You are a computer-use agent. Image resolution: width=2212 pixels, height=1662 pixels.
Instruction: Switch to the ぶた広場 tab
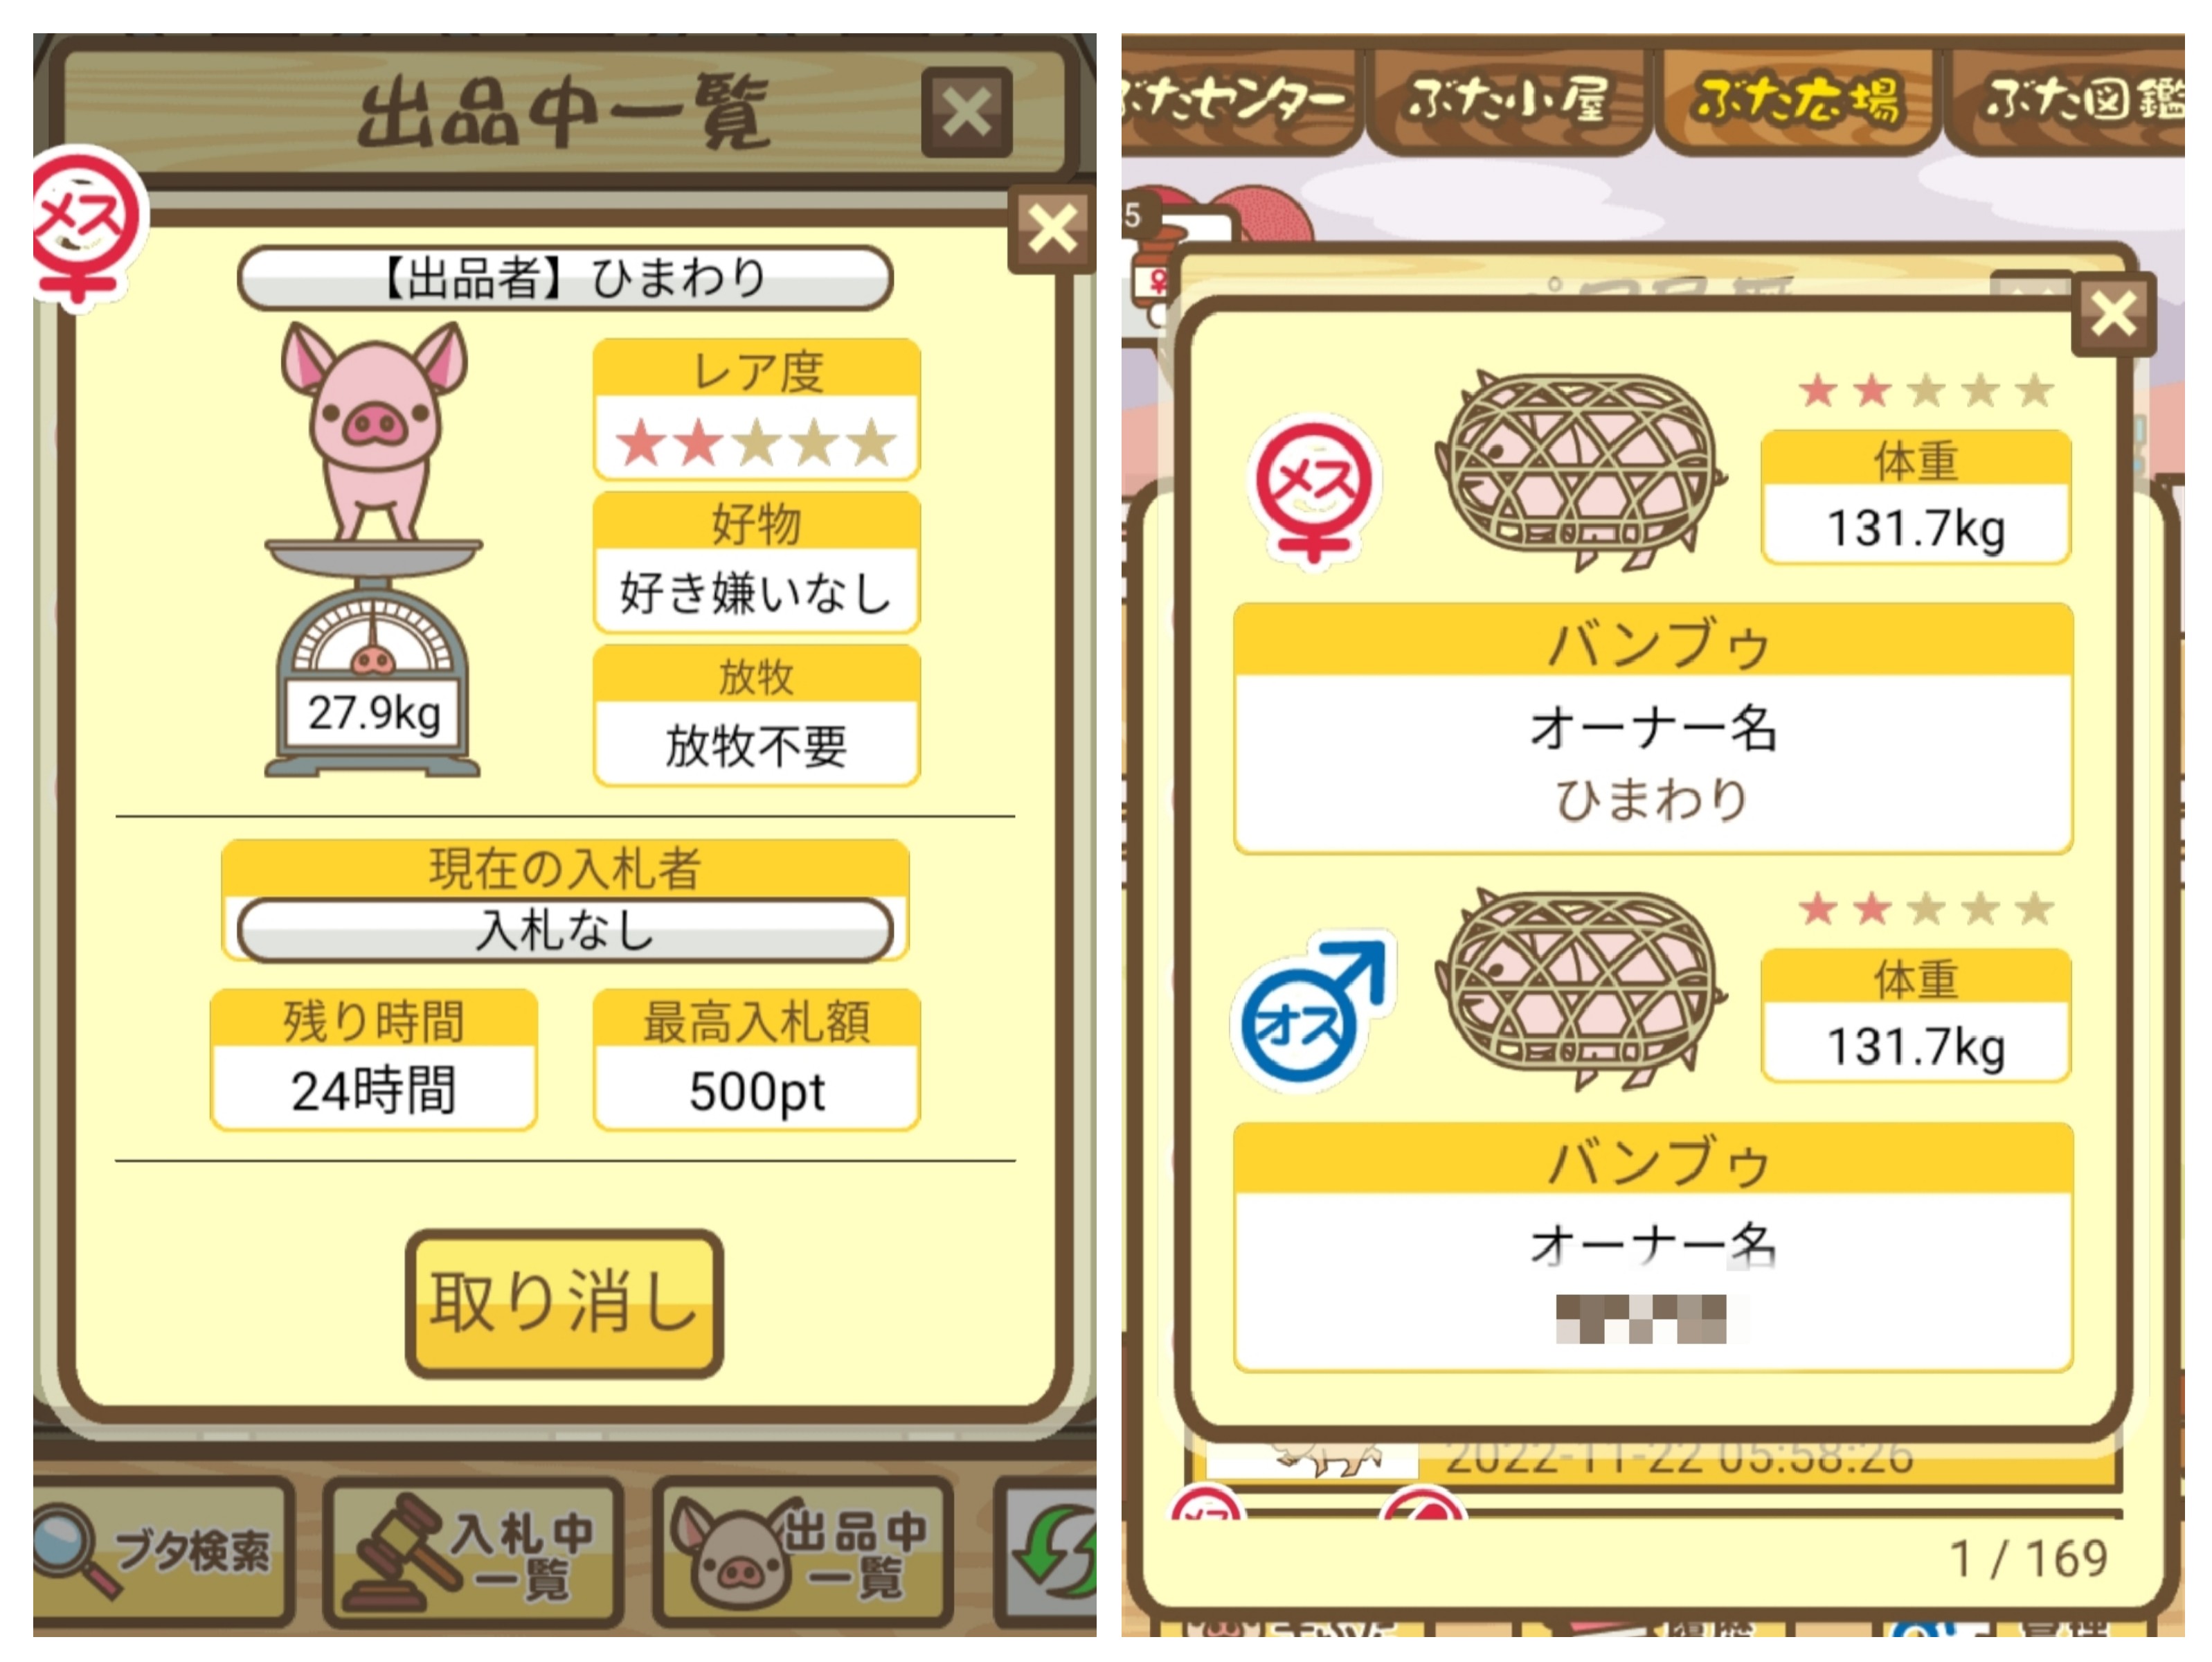click(x=1796, y=100)
